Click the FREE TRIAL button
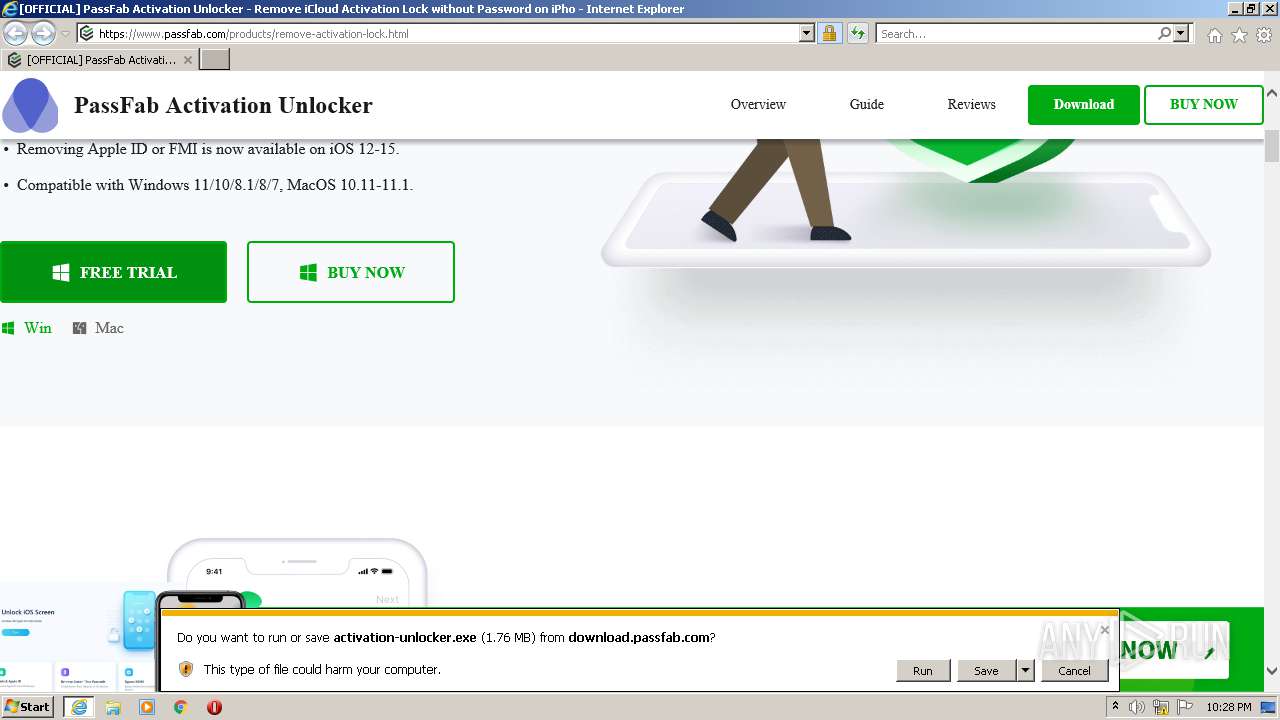Viewport: 1280px width, 720px height. [x=113, y=272]
